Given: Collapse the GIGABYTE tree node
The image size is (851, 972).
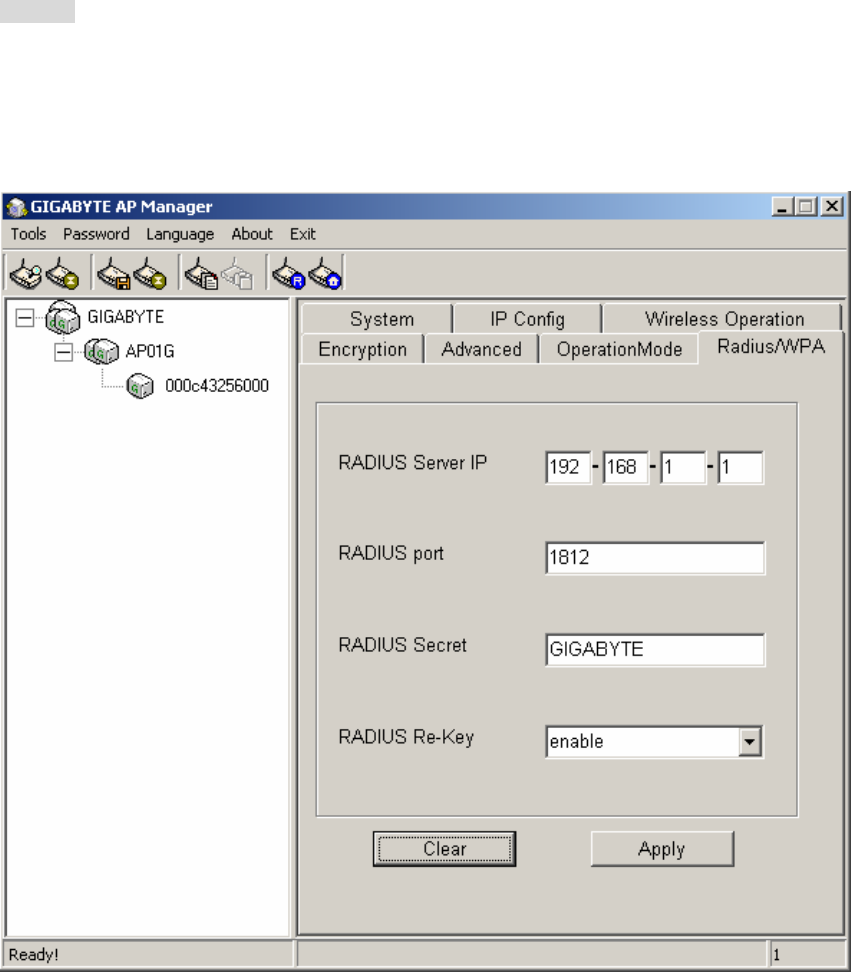Looking at the screenshot, I should pyautogui.click(x=25, y=318).
